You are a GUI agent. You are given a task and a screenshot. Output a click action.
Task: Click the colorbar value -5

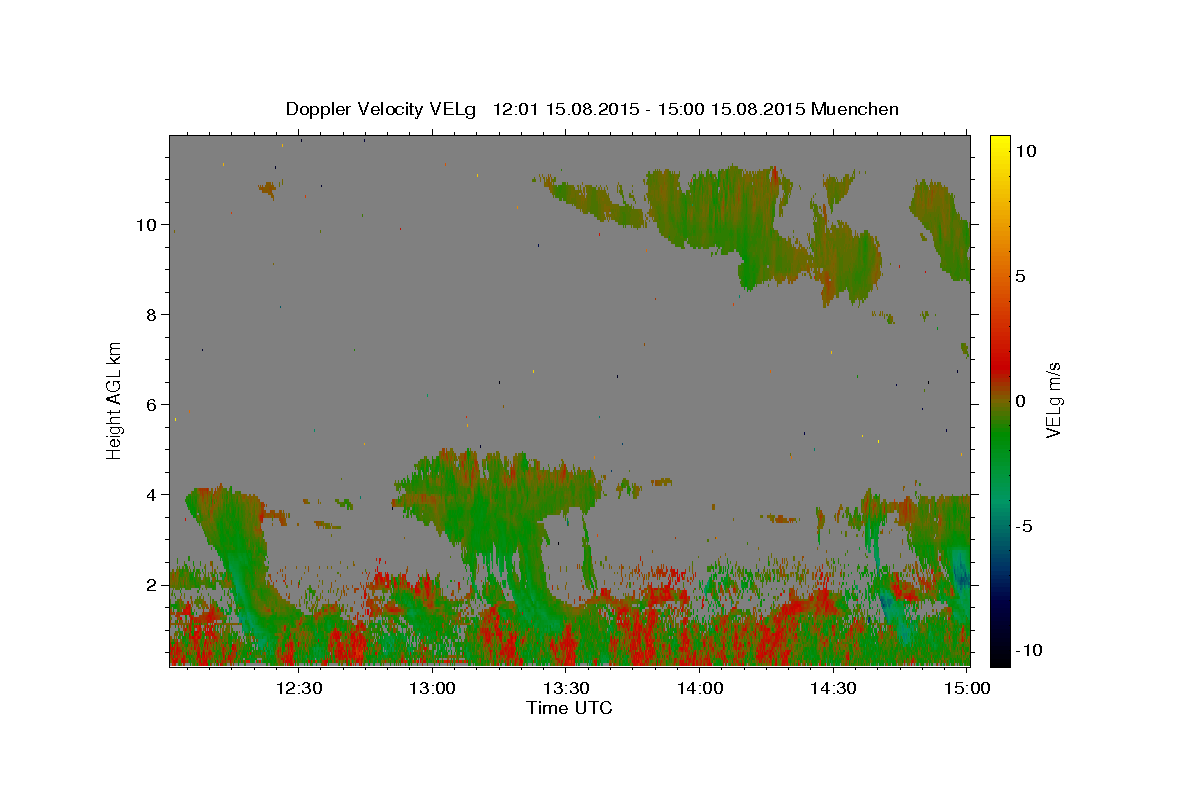[x=1024, y=526]
